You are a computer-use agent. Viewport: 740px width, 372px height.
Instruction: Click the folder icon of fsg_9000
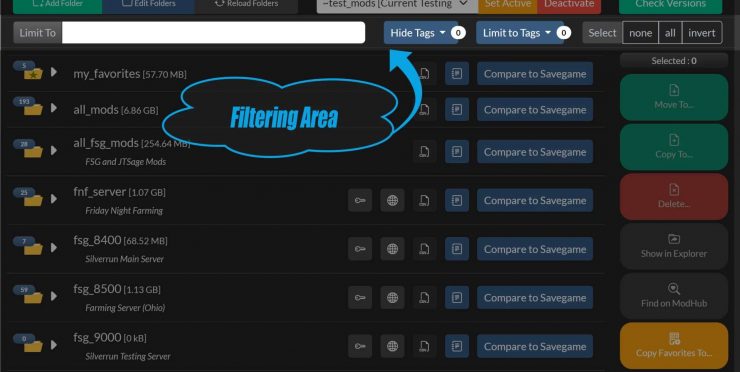pos(33,346)
